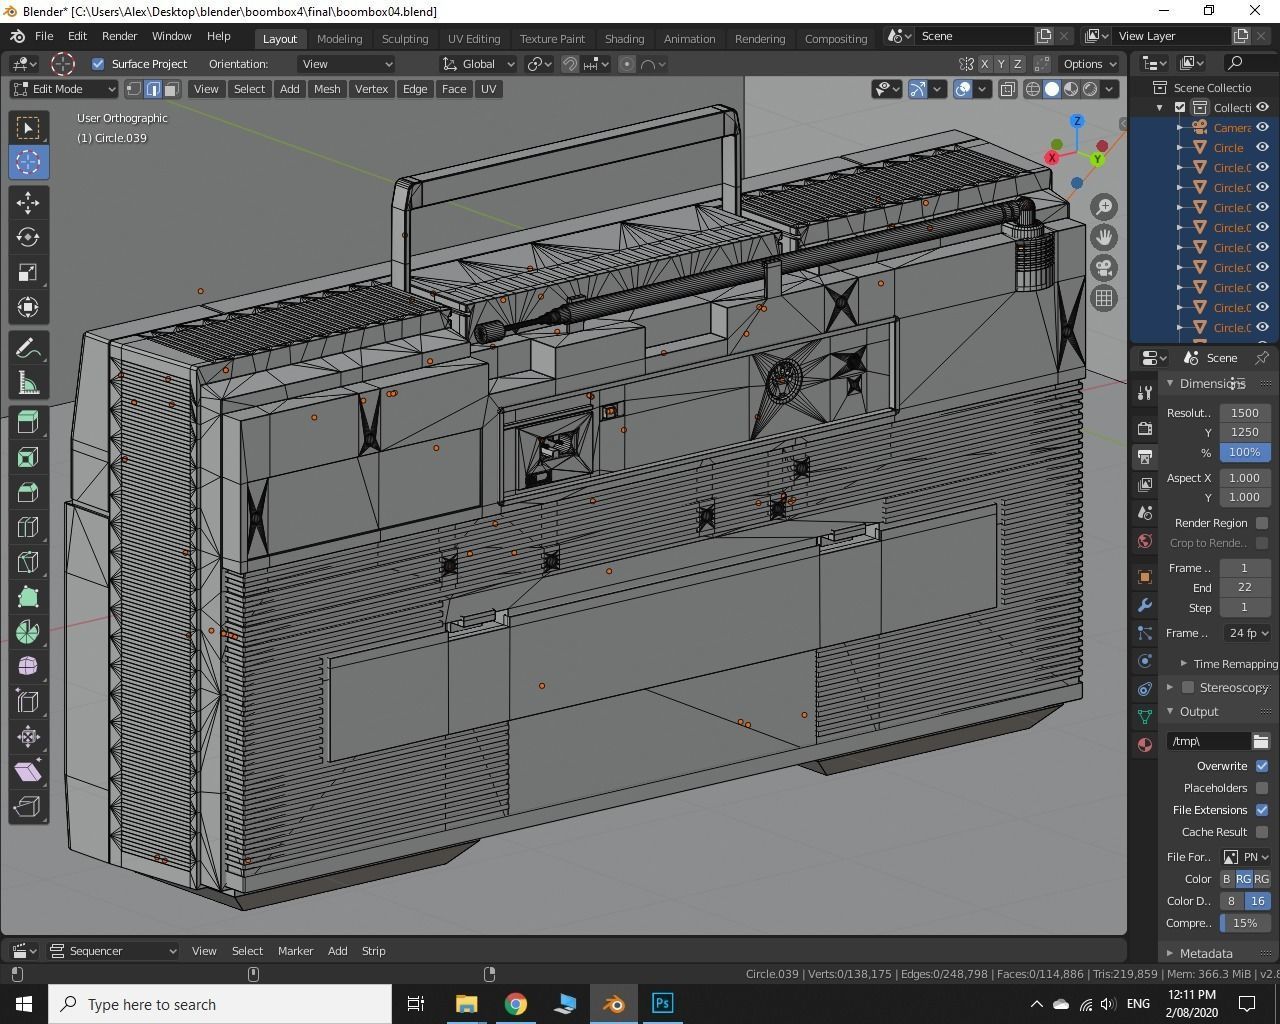Click the Compression 15% slider
Viewport: 1280px width, 1024px height.
point(1244,923)
